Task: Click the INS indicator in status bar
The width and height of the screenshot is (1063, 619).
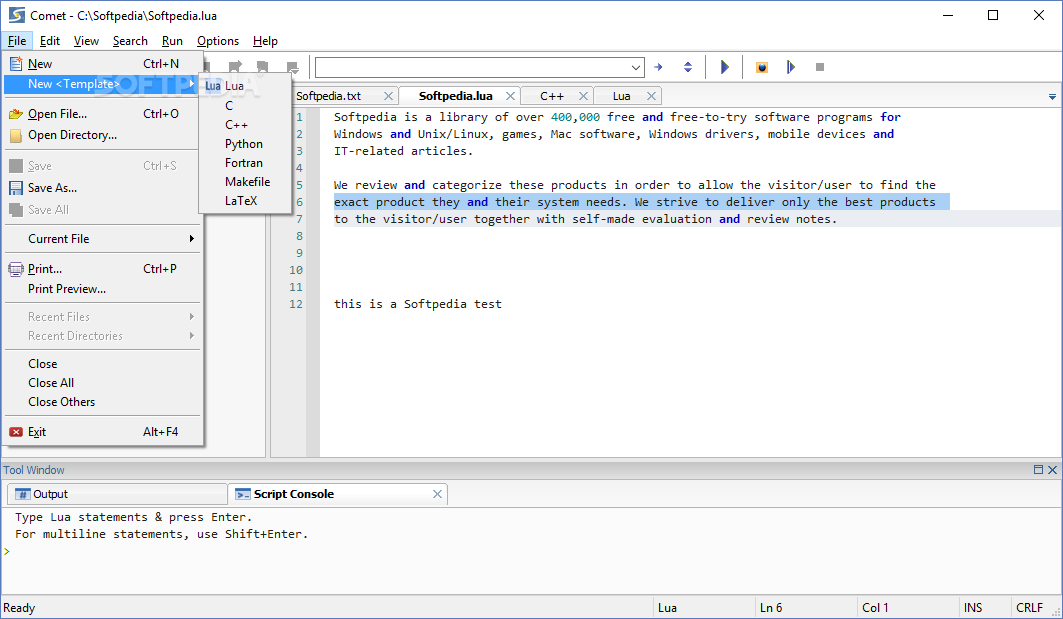Action: [x=973, y=608]
